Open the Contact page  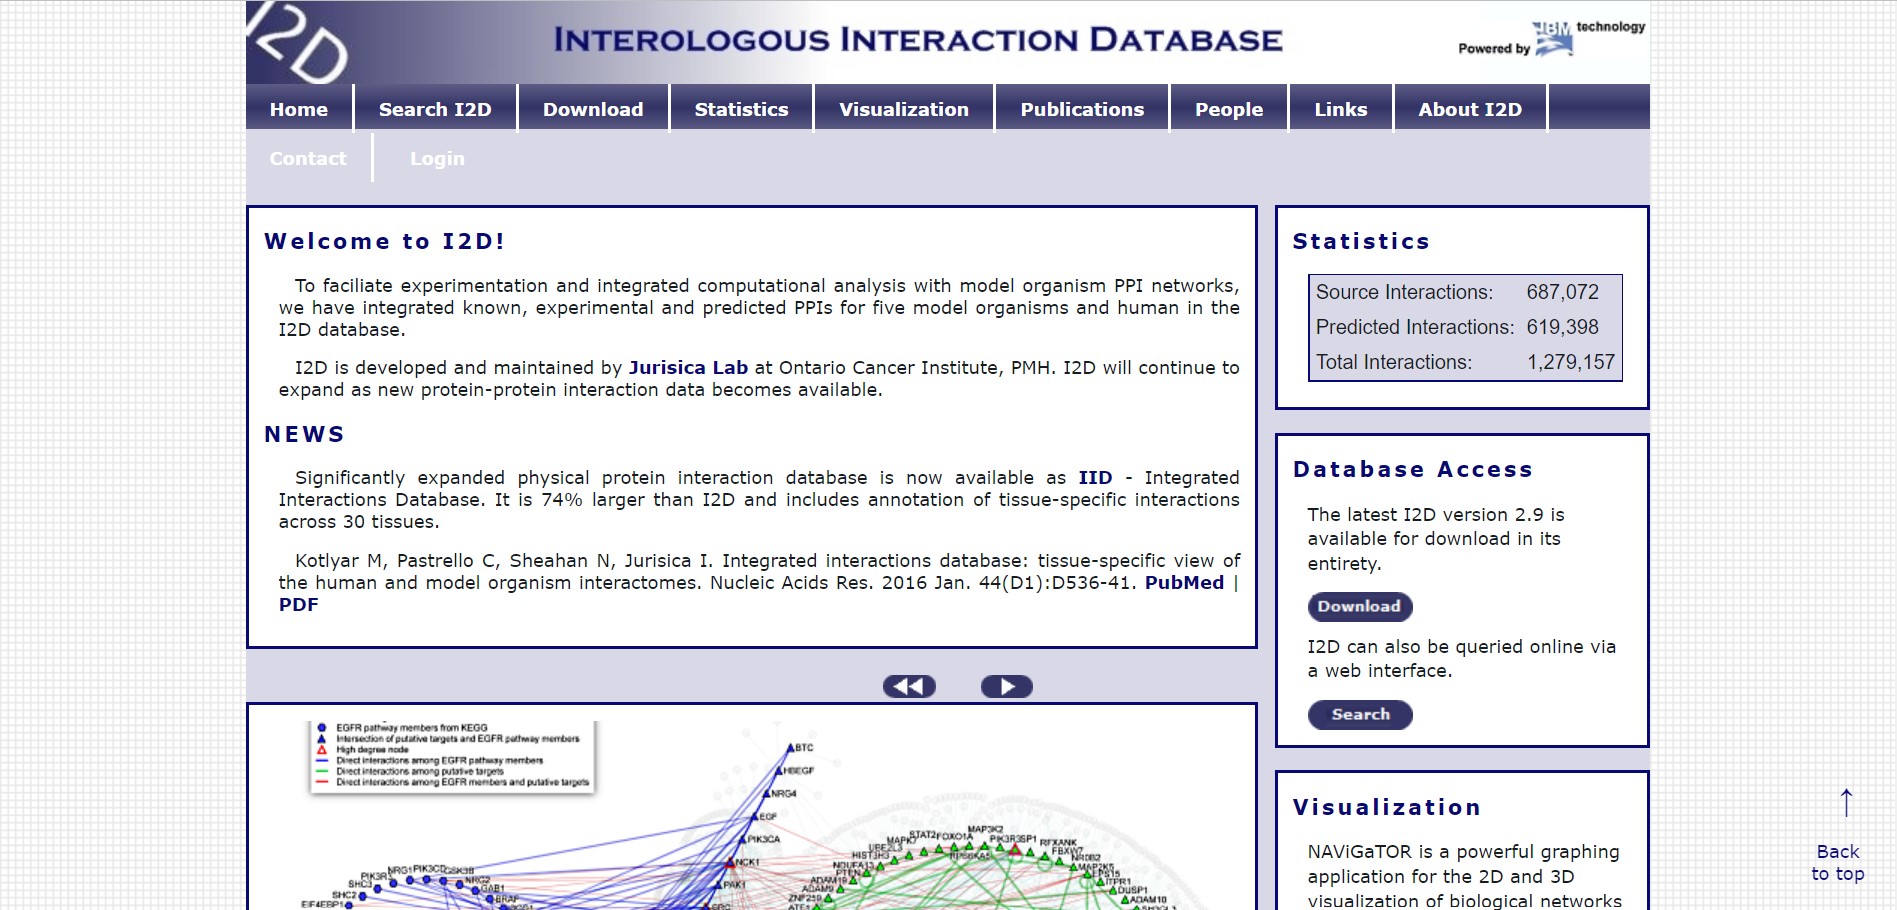click(x=308, y=158)
